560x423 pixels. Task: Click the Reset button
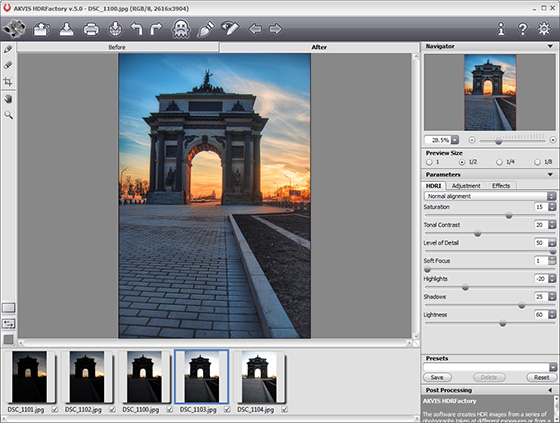(541, 377)
